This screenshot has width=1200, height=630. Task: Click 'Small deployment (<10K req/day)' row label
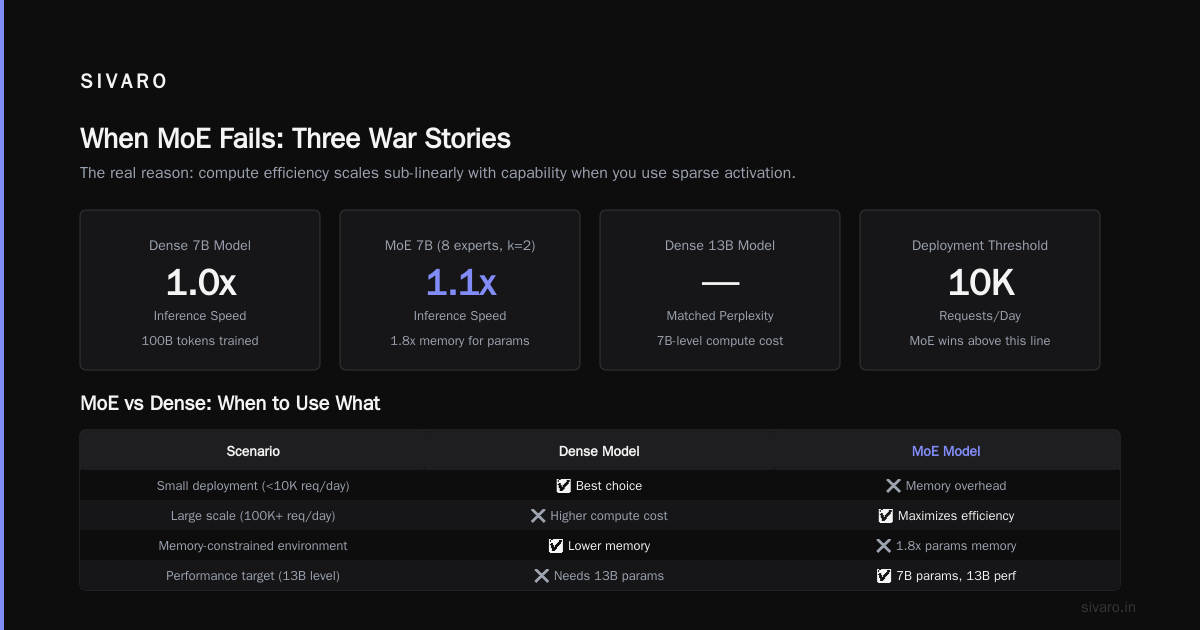pos(253,486)
